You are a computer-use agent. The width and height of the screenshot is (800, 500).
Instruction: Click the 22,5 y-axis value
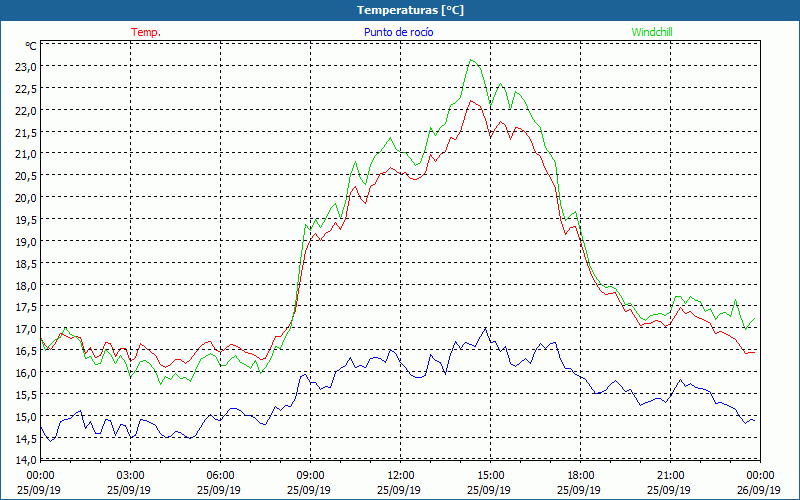(x=27, y=89)
